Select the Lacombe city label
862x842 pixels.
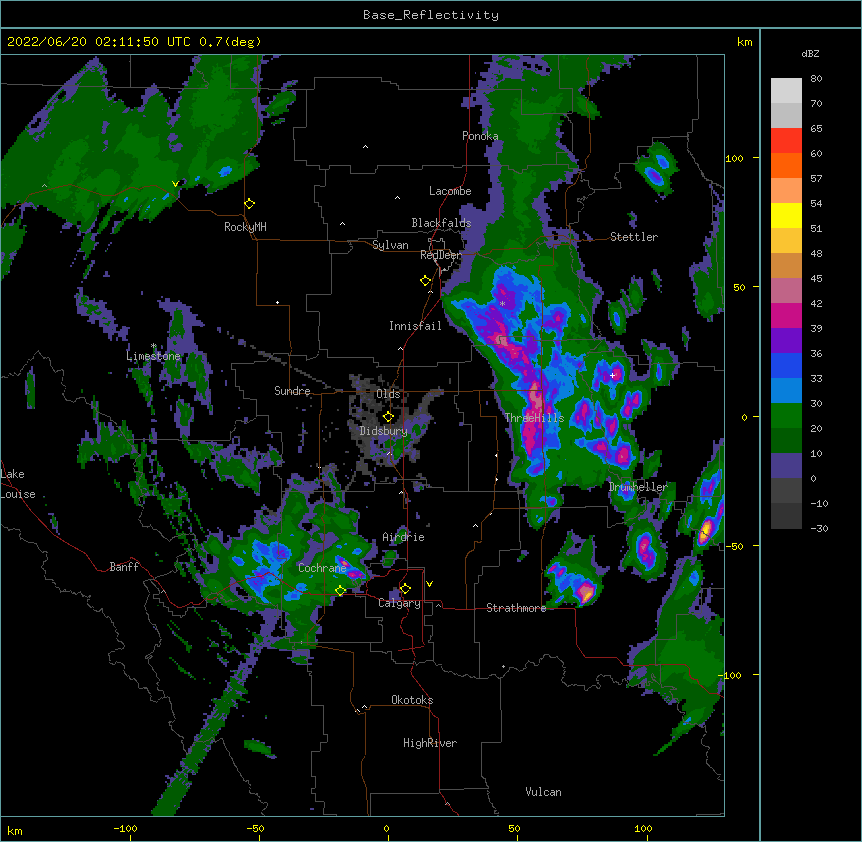[x=450, y=191]
